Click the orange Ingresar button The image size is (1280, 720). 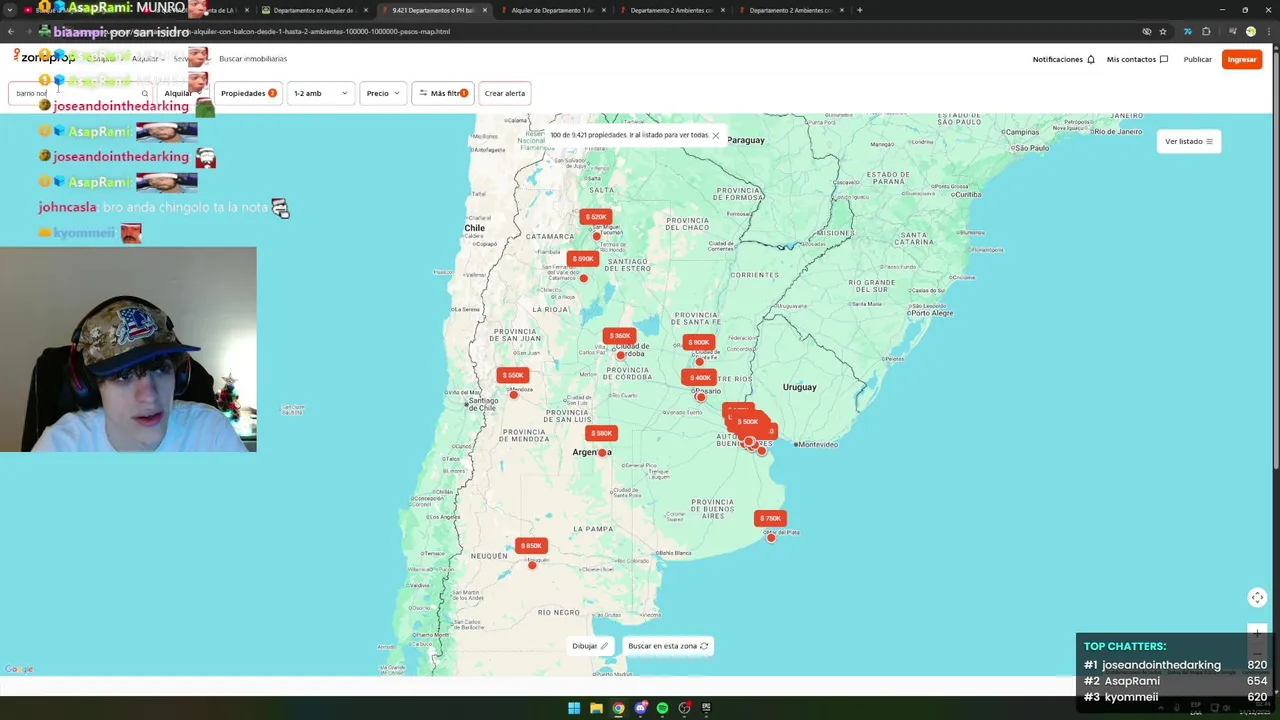(x=1242, y=59)
